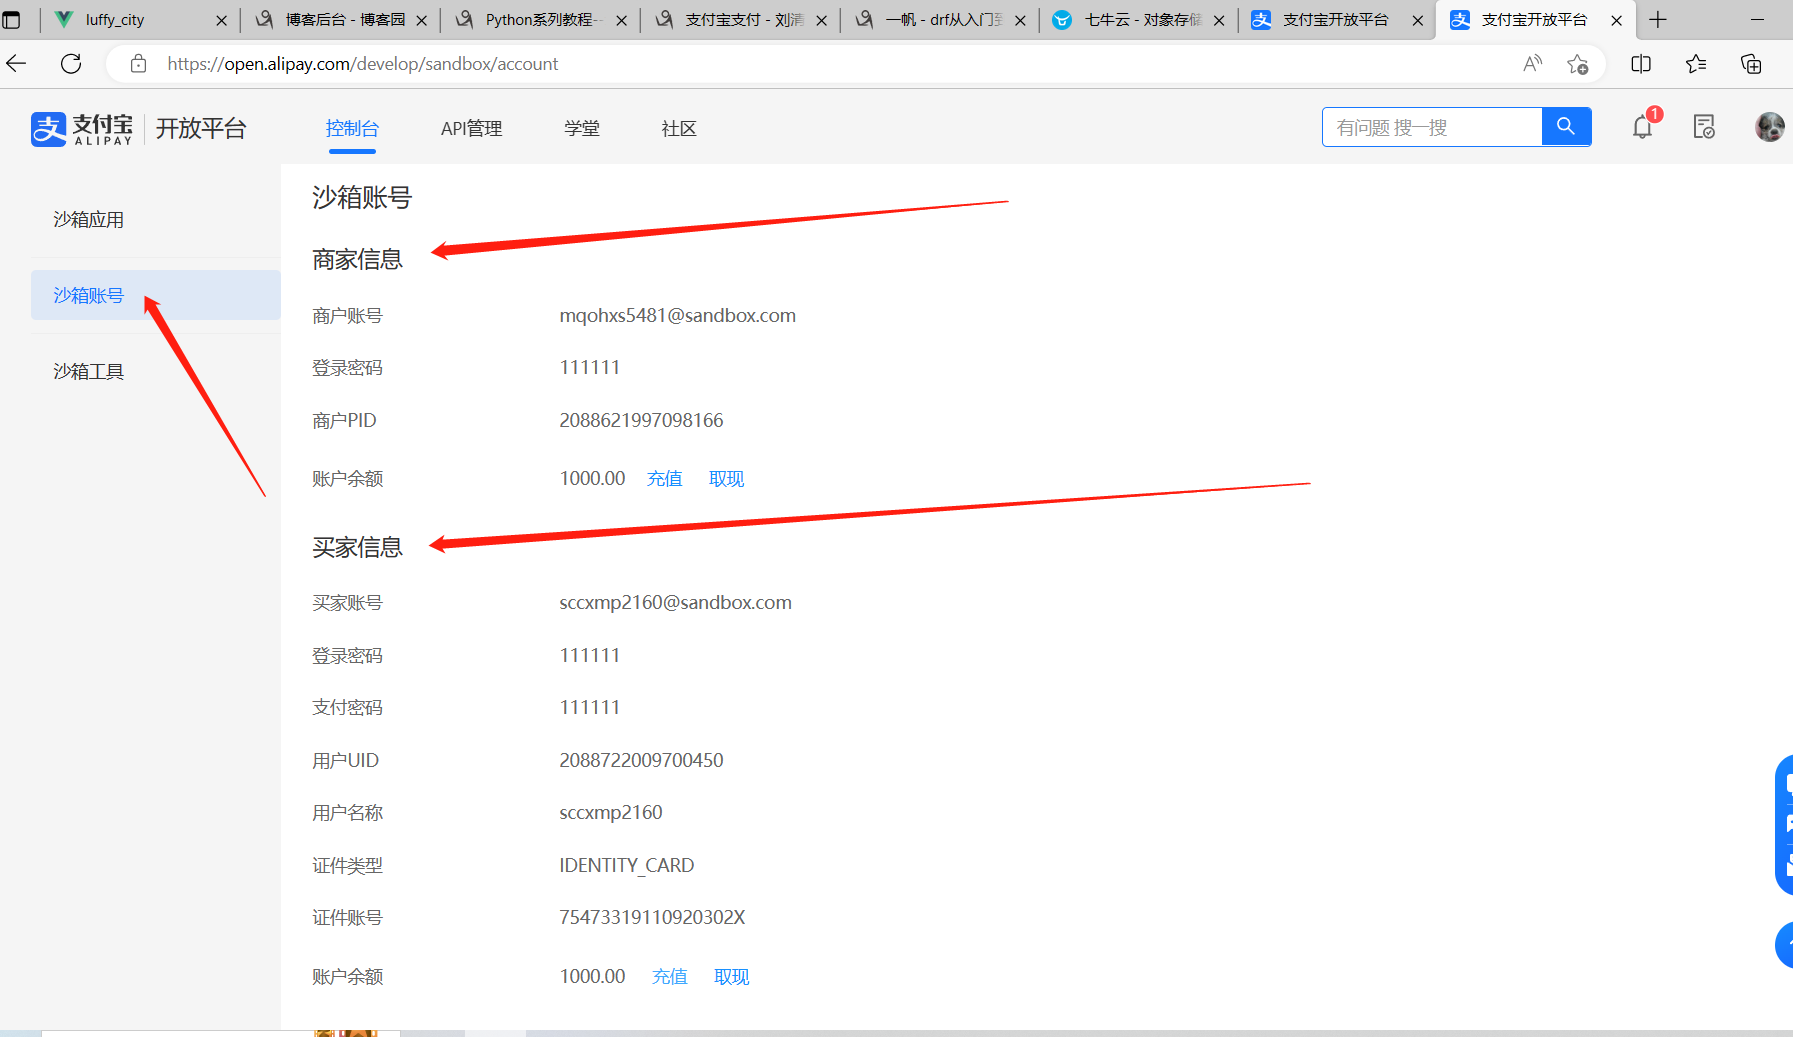Click the 取现 link under 买家信息
Screen dimensions: 1793x1037
(x=732, y=977)
